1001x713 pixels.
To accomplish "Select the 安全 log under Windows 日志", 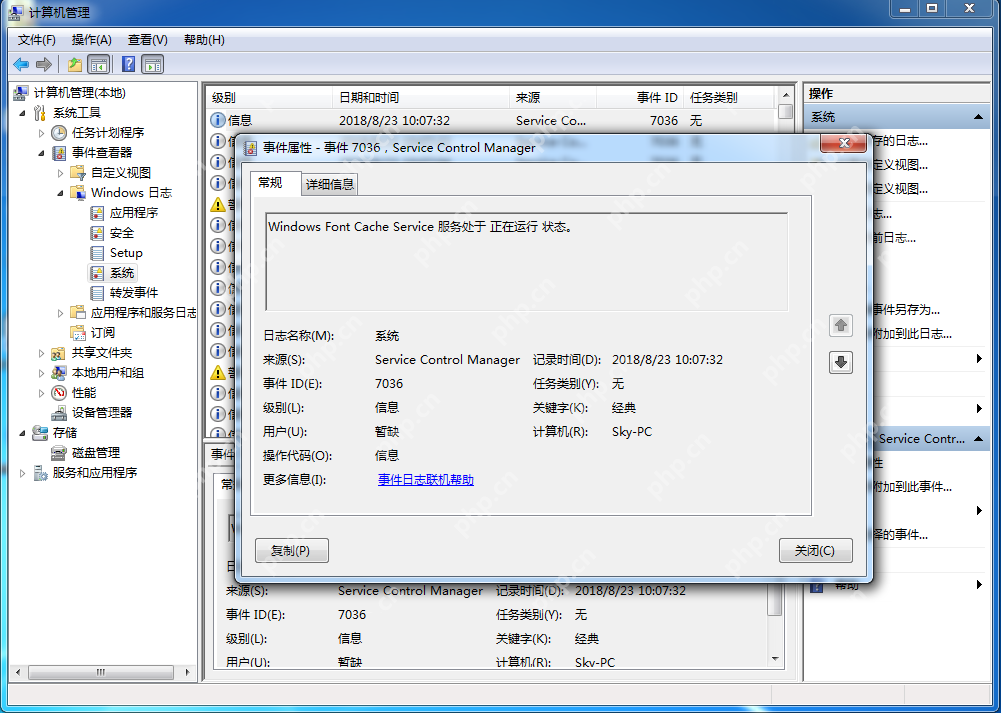I will click(121, 232).
